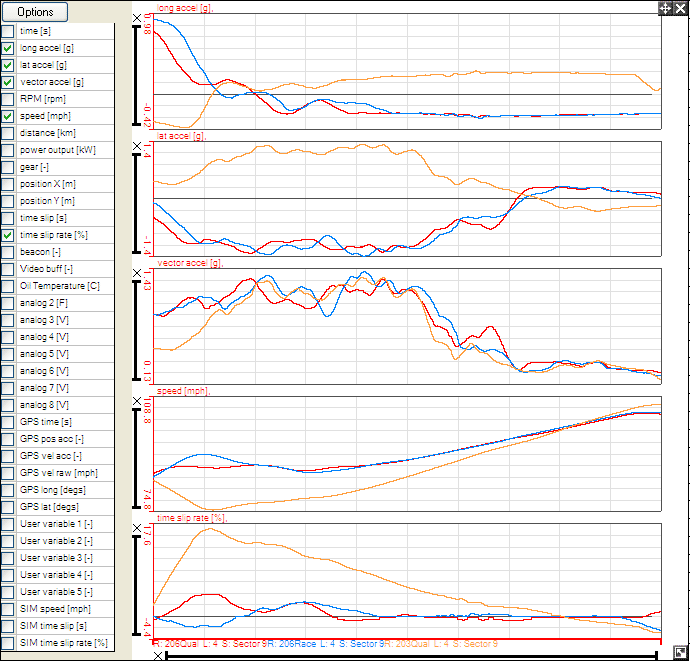This screenshot has height=661, width=690.
Task: Turn on SIM speed [mph] checkbox
Action: [8, 609]
